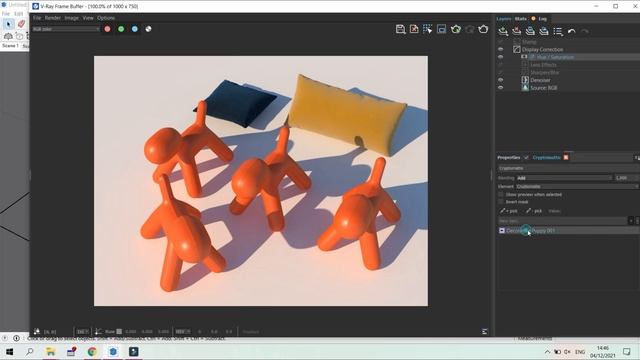Select the Display Correction layer row

click(568, 49)
